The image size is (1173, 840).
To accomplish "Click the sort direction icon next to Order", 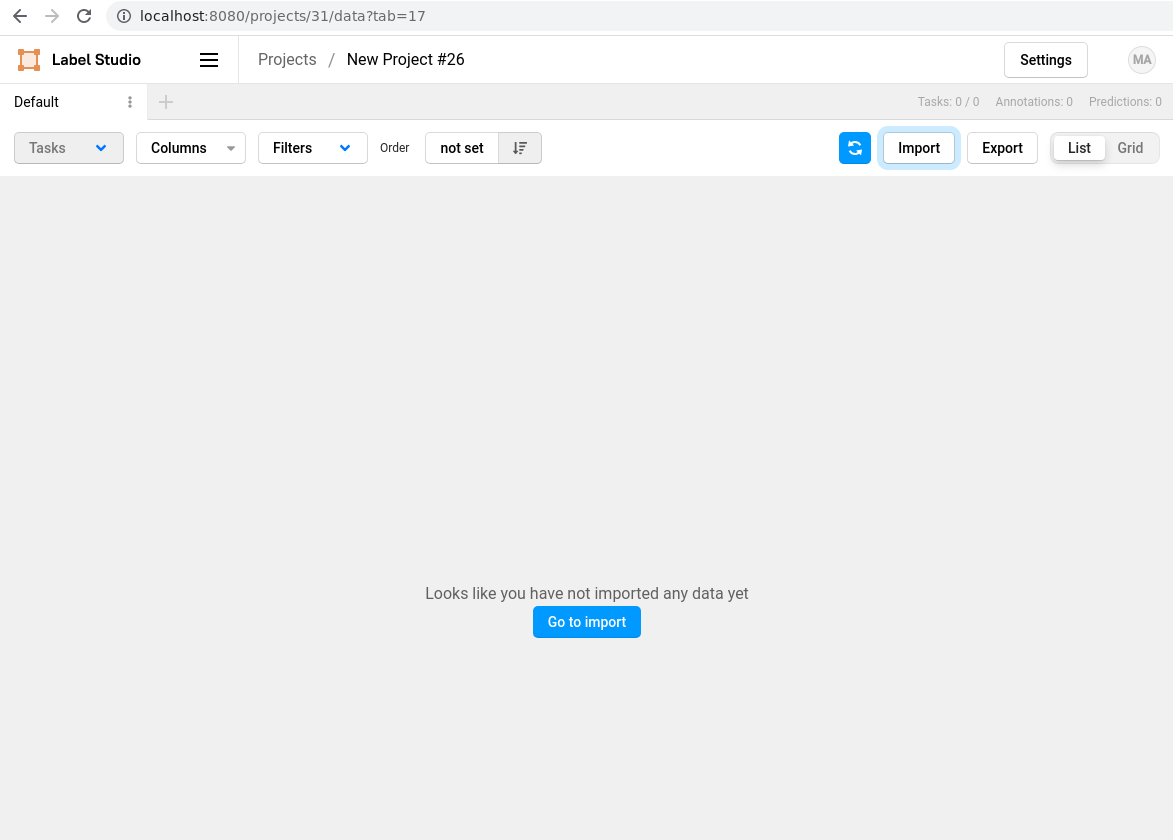I will tap(519, 147).
